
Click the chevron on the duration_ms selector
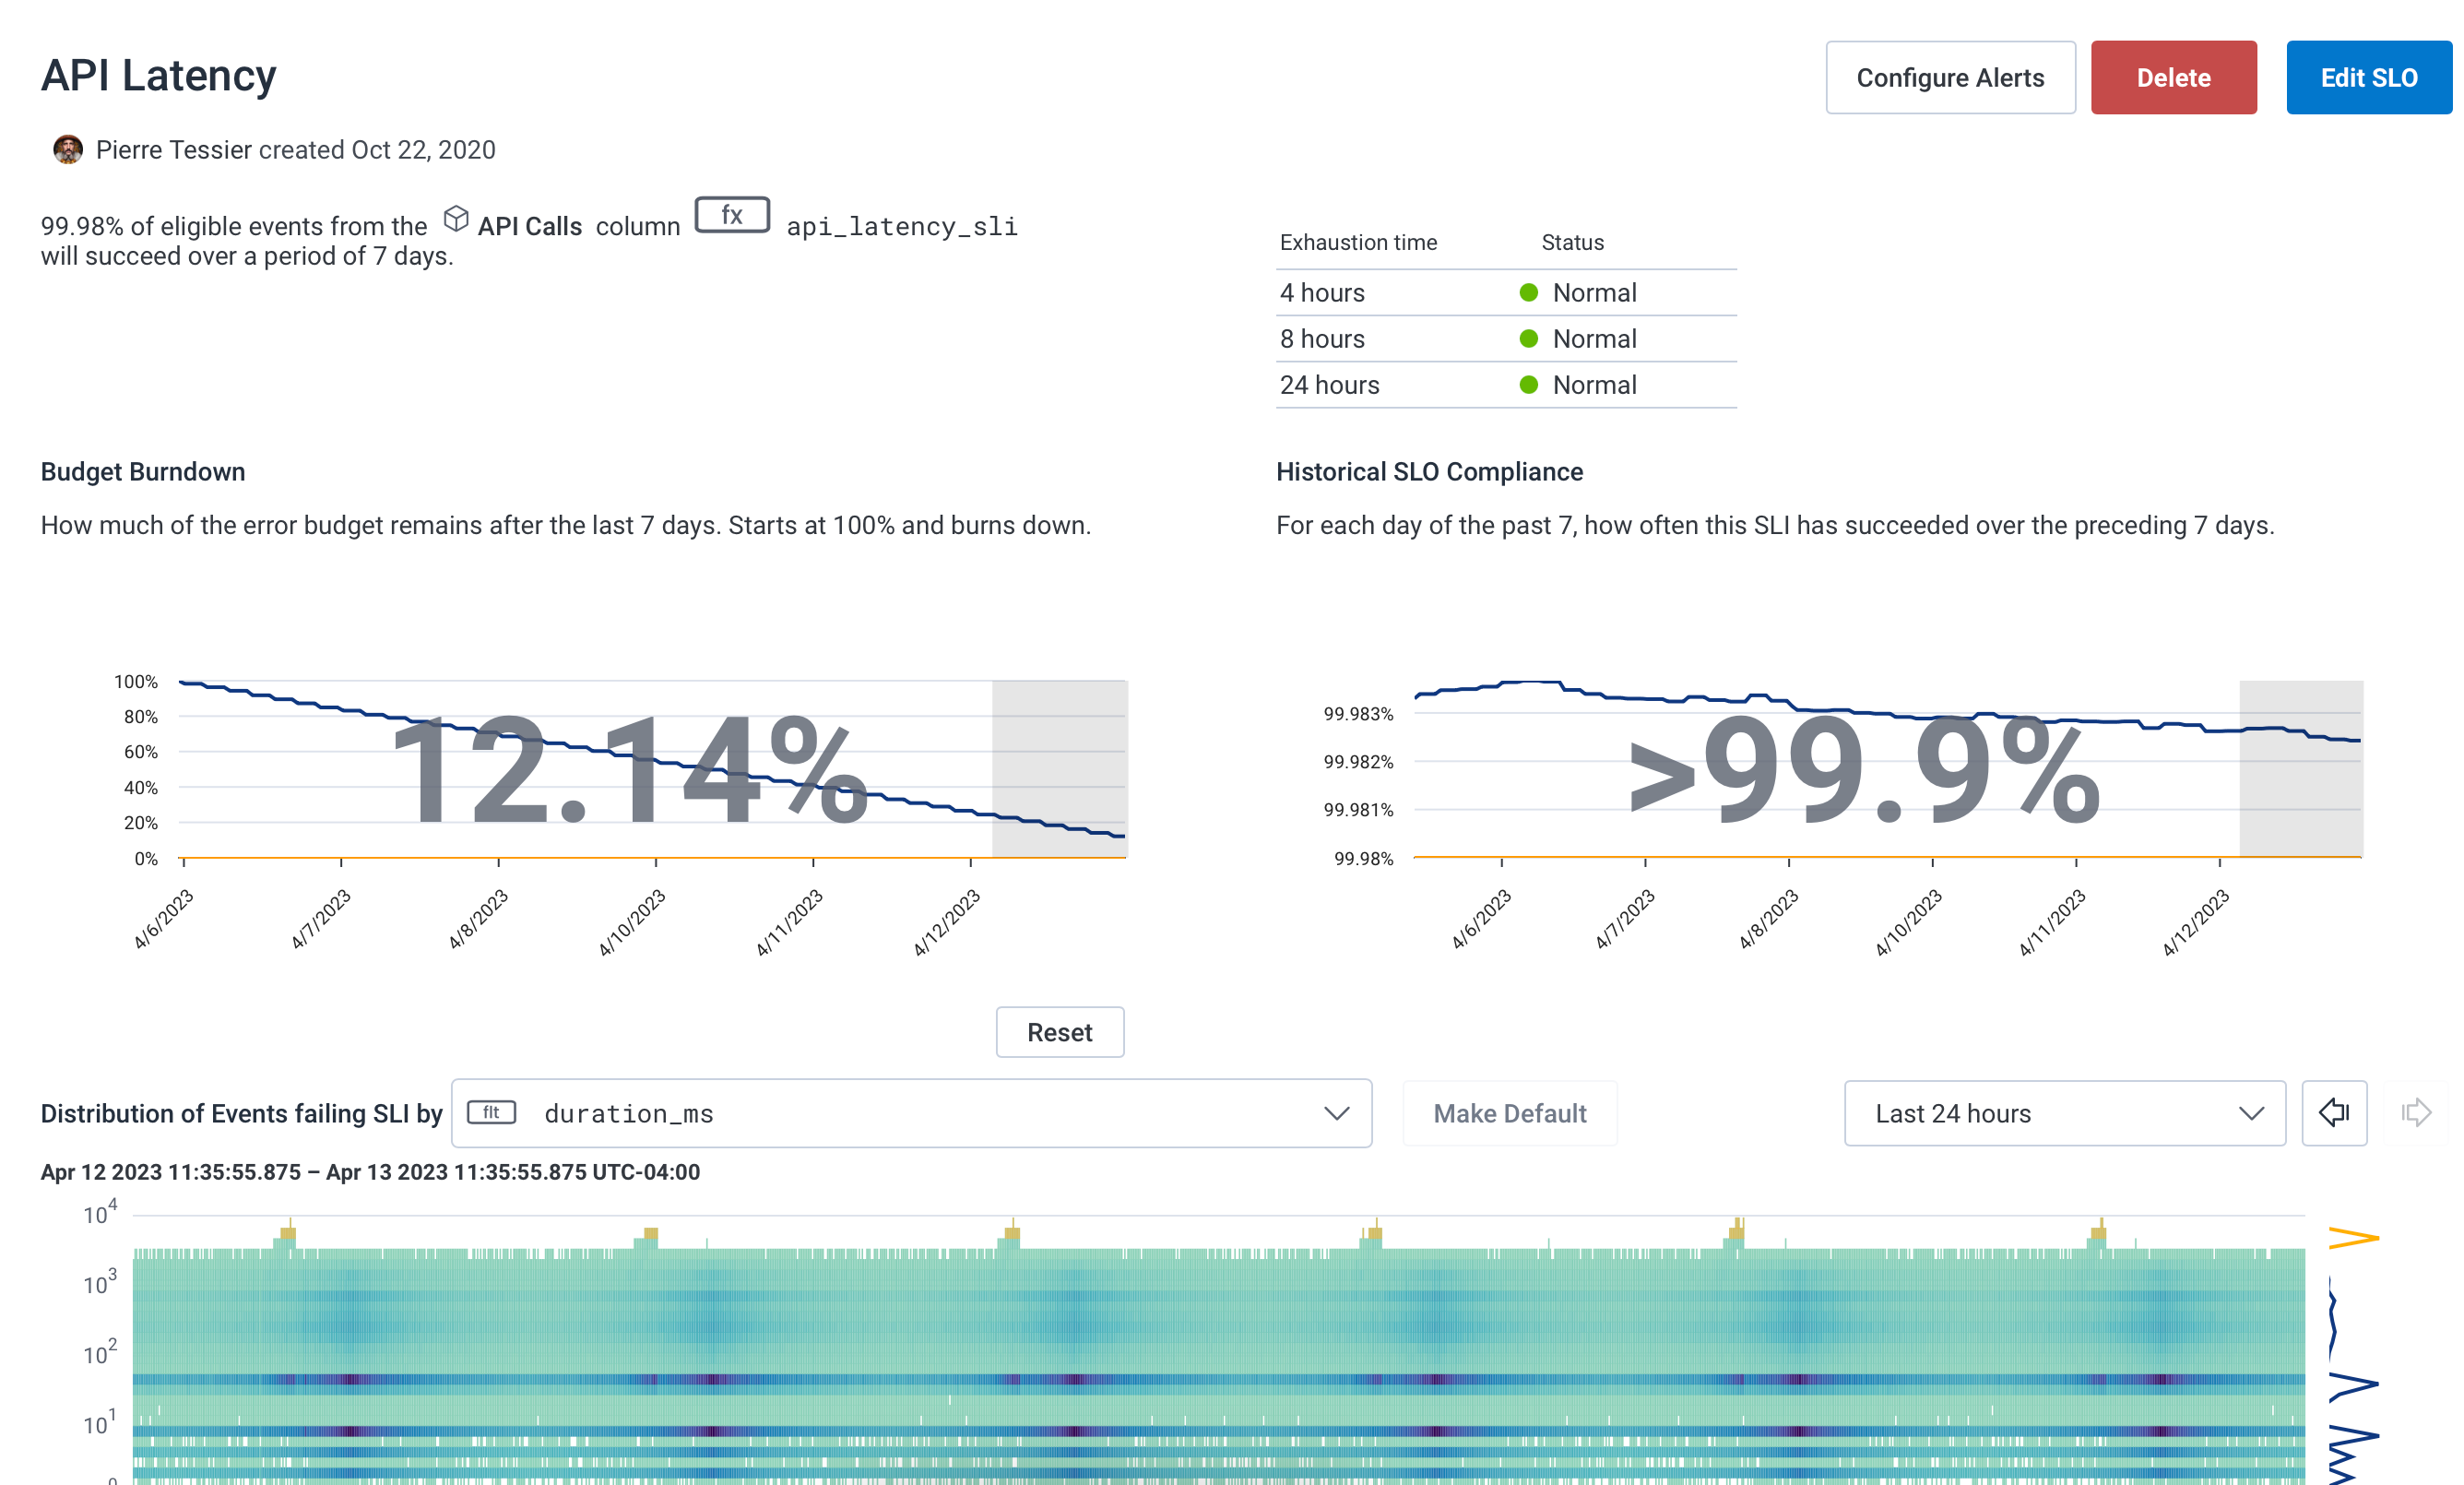pyautogui.click(x=1336, y=1113)
